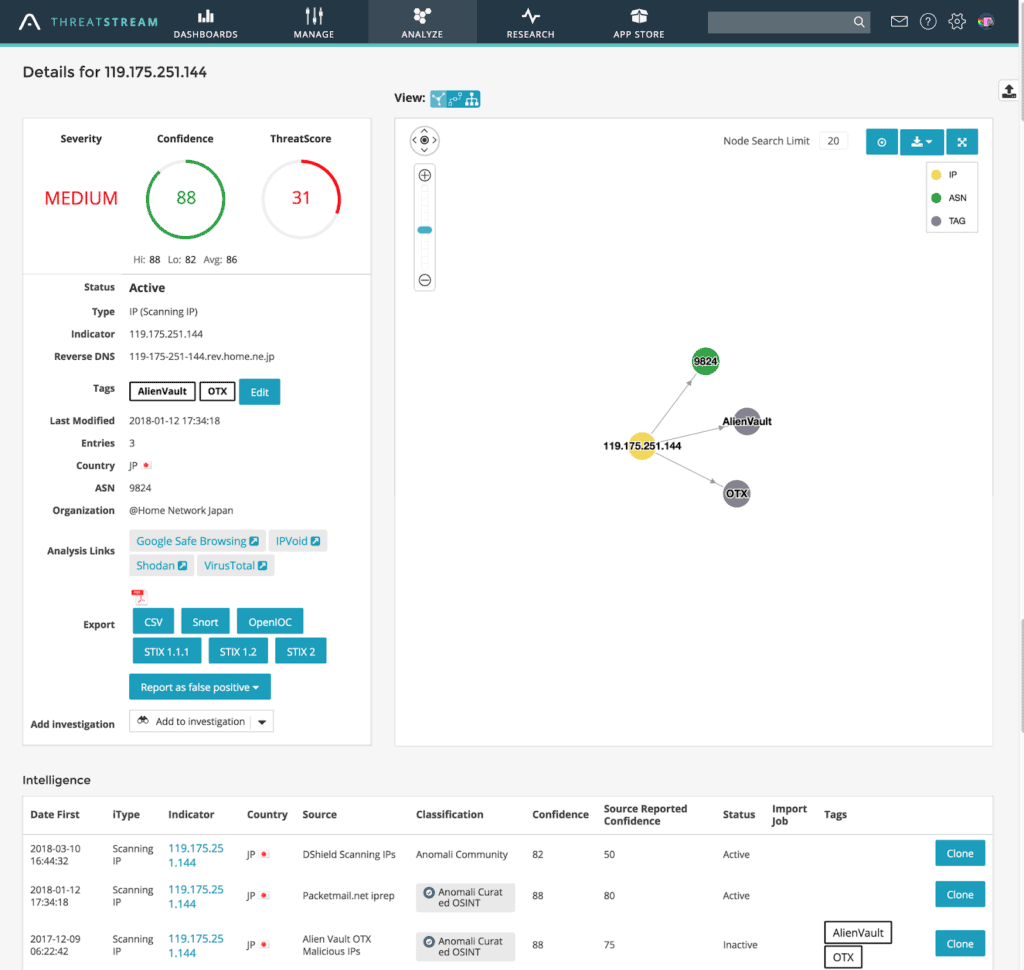Open the help question mark icon
This screenshot has height=970, width=1024.
pos(928,22)
